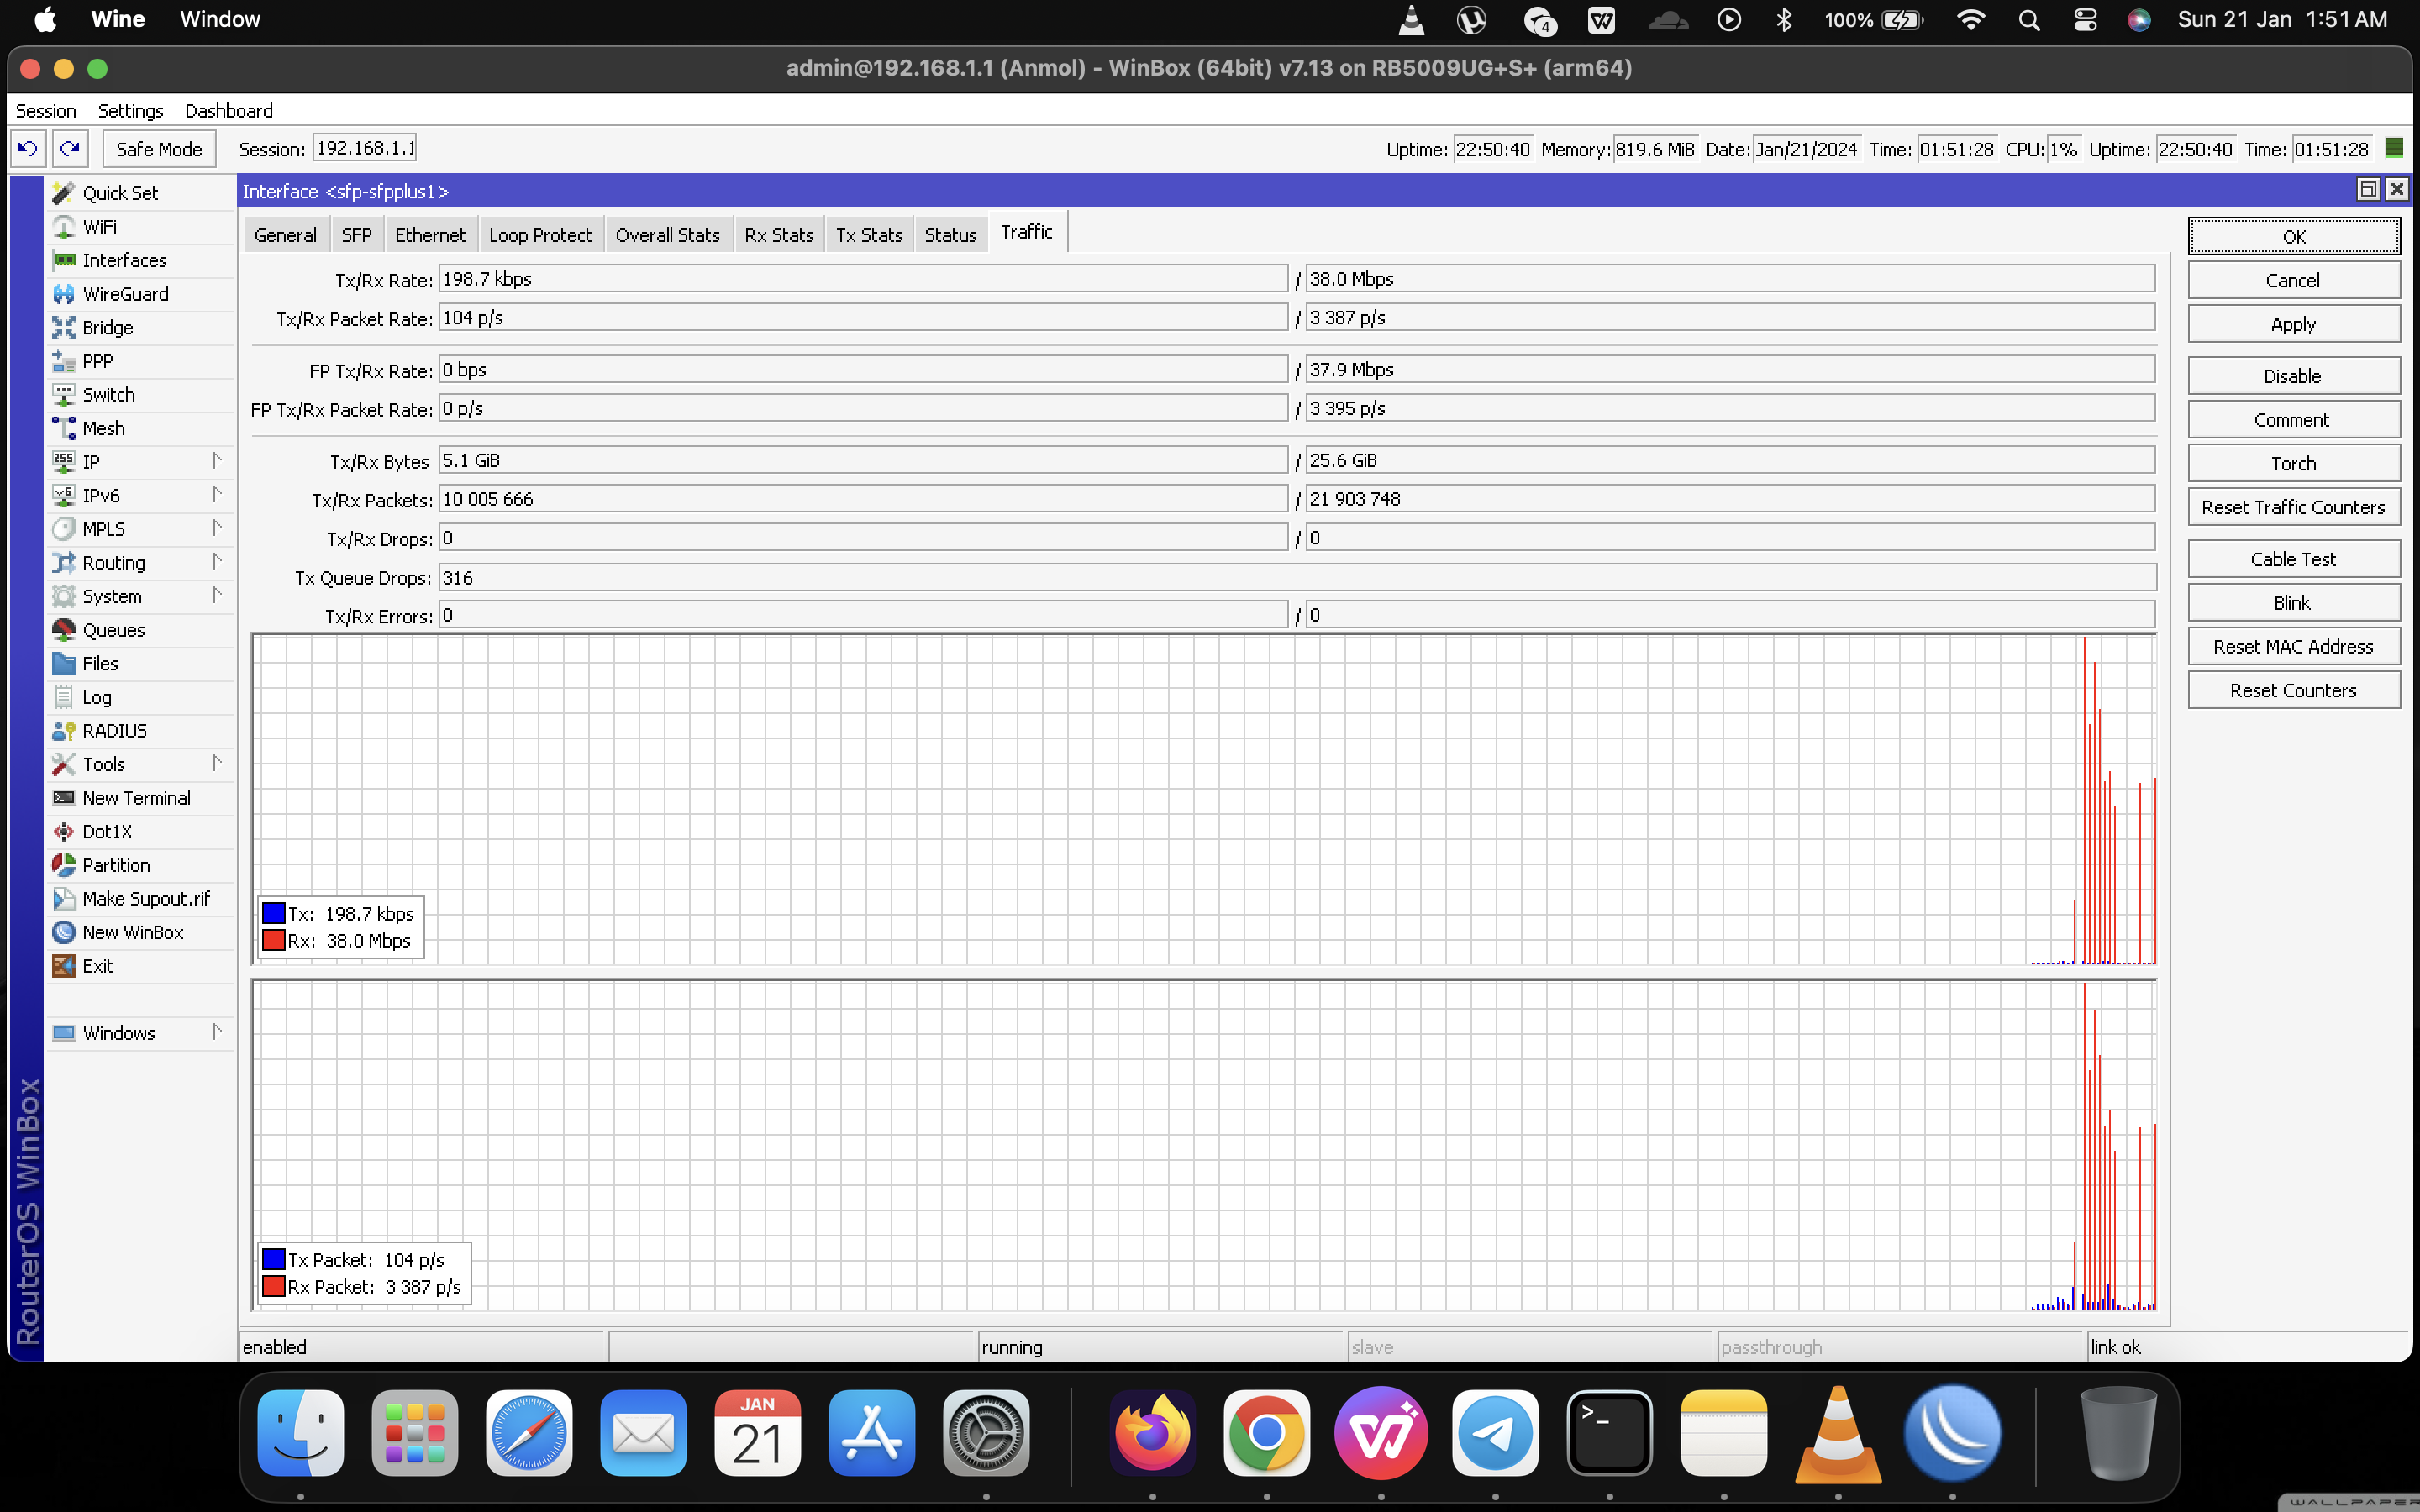This screenshot has width=2420, height=1512.
Task: Open the Log sidebar item
Action: tap(96, 697)
